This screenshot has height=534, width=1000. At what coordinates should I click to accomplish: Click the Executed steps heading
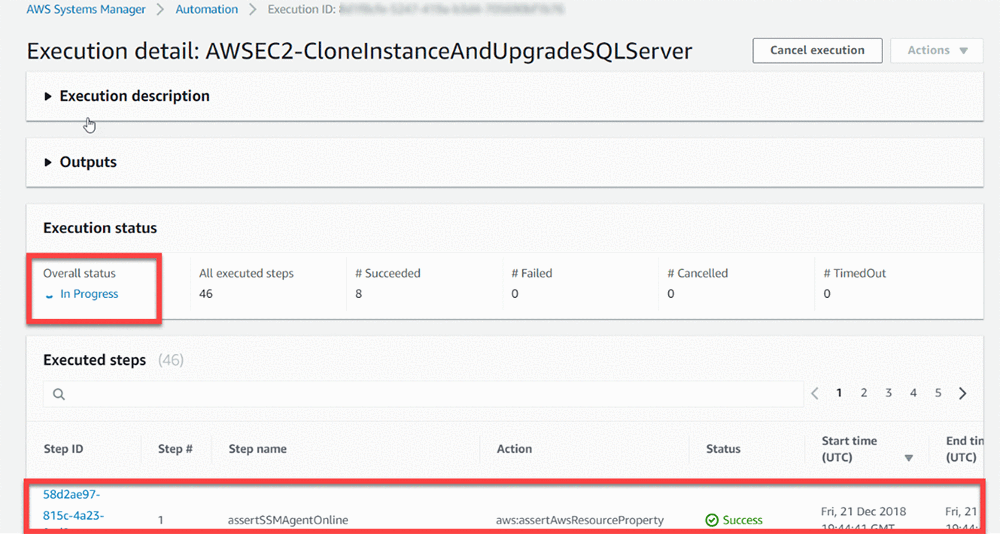pyautogui.click(x=94, y=360)
